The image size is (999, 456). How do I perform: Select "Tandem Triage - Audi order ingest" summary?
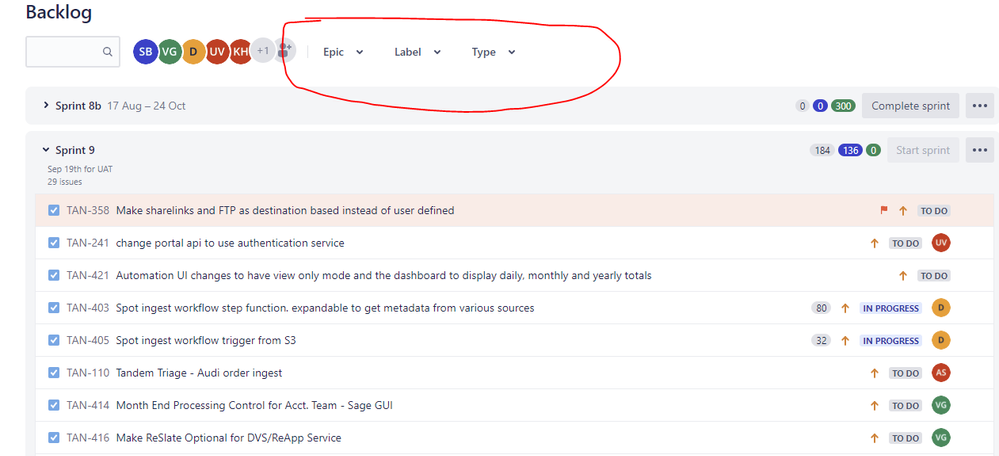[199, 373]
